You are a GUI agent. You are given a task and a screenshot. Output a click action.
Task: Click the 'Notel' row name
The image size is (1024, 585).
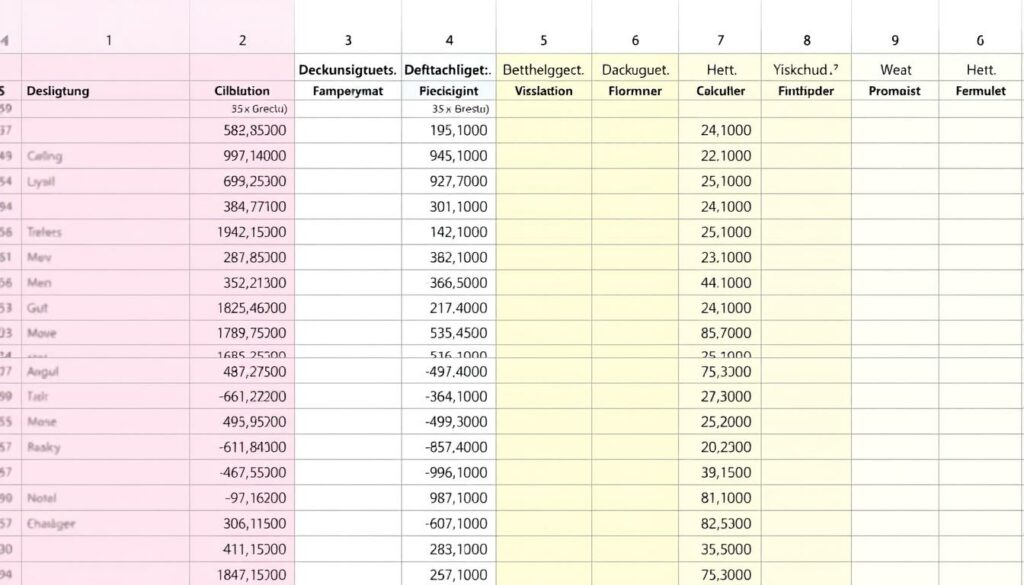tap(42, 498)
